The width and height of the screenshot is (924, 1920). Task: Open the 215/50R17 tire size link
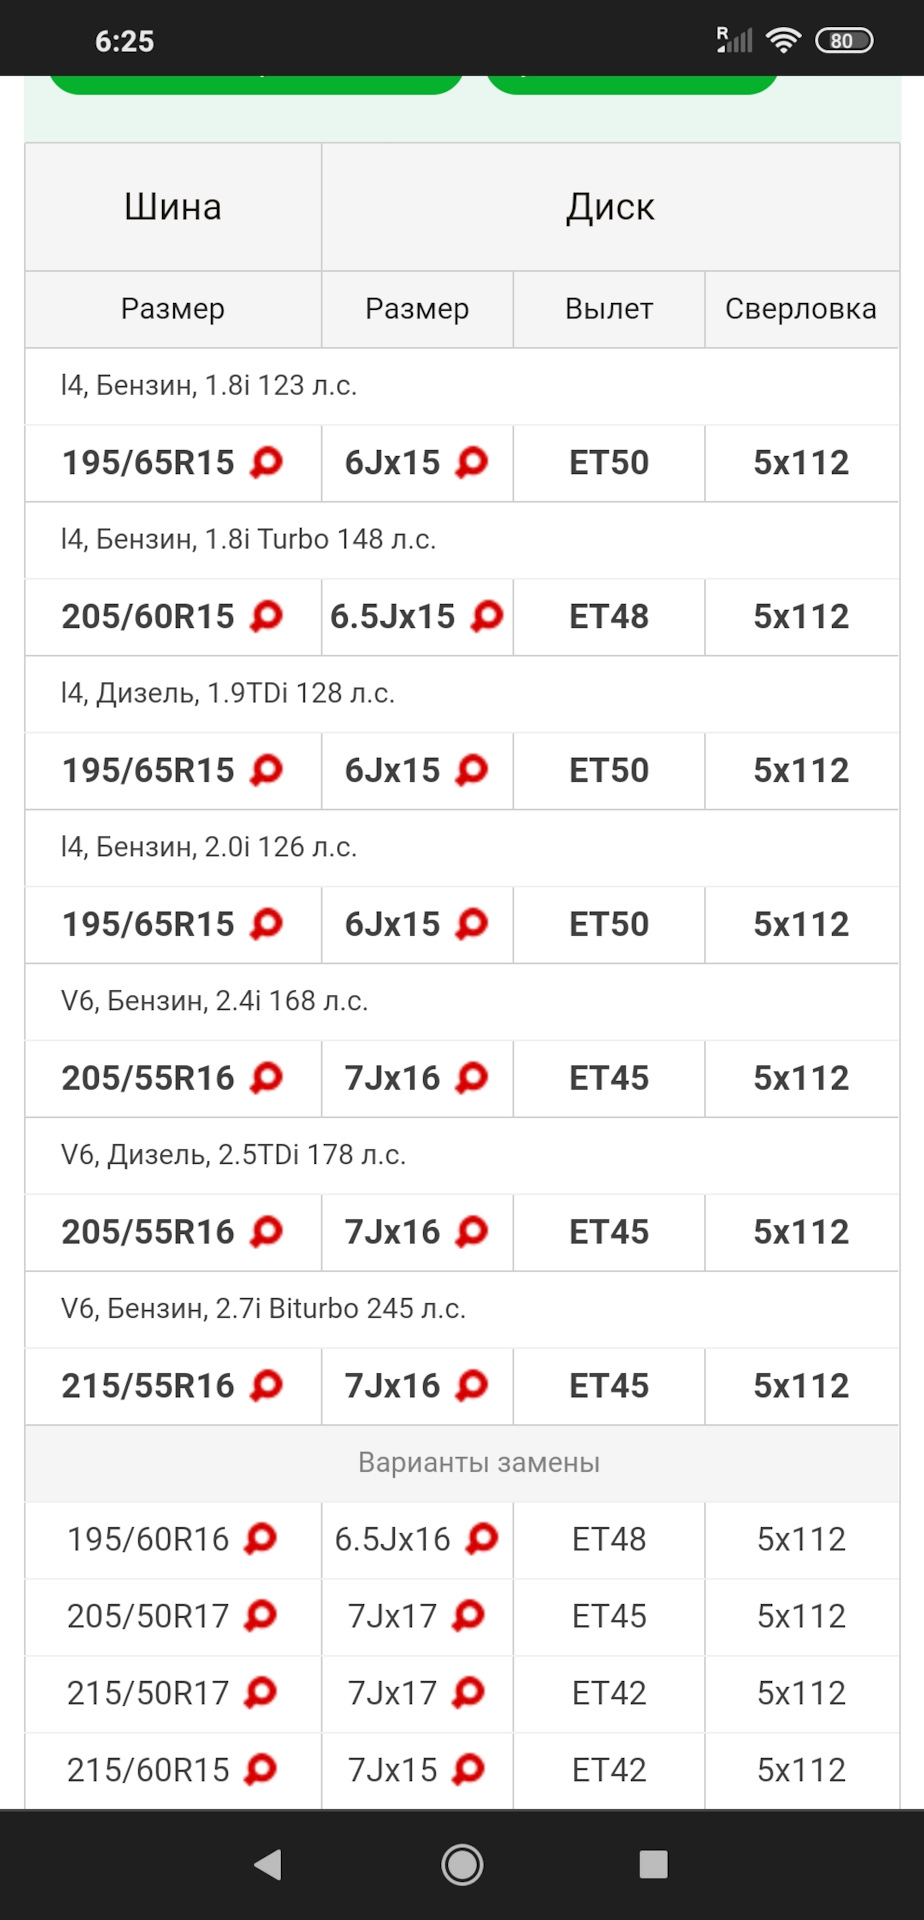148,1692
